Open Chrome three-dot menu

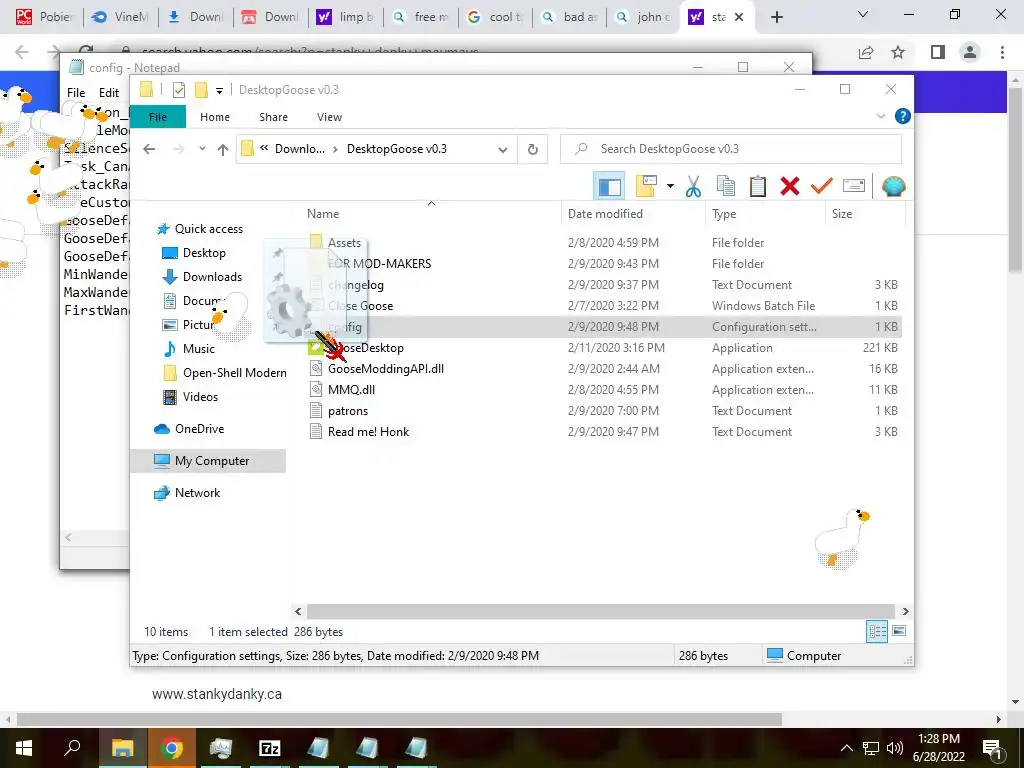[x=1002, y=52]
